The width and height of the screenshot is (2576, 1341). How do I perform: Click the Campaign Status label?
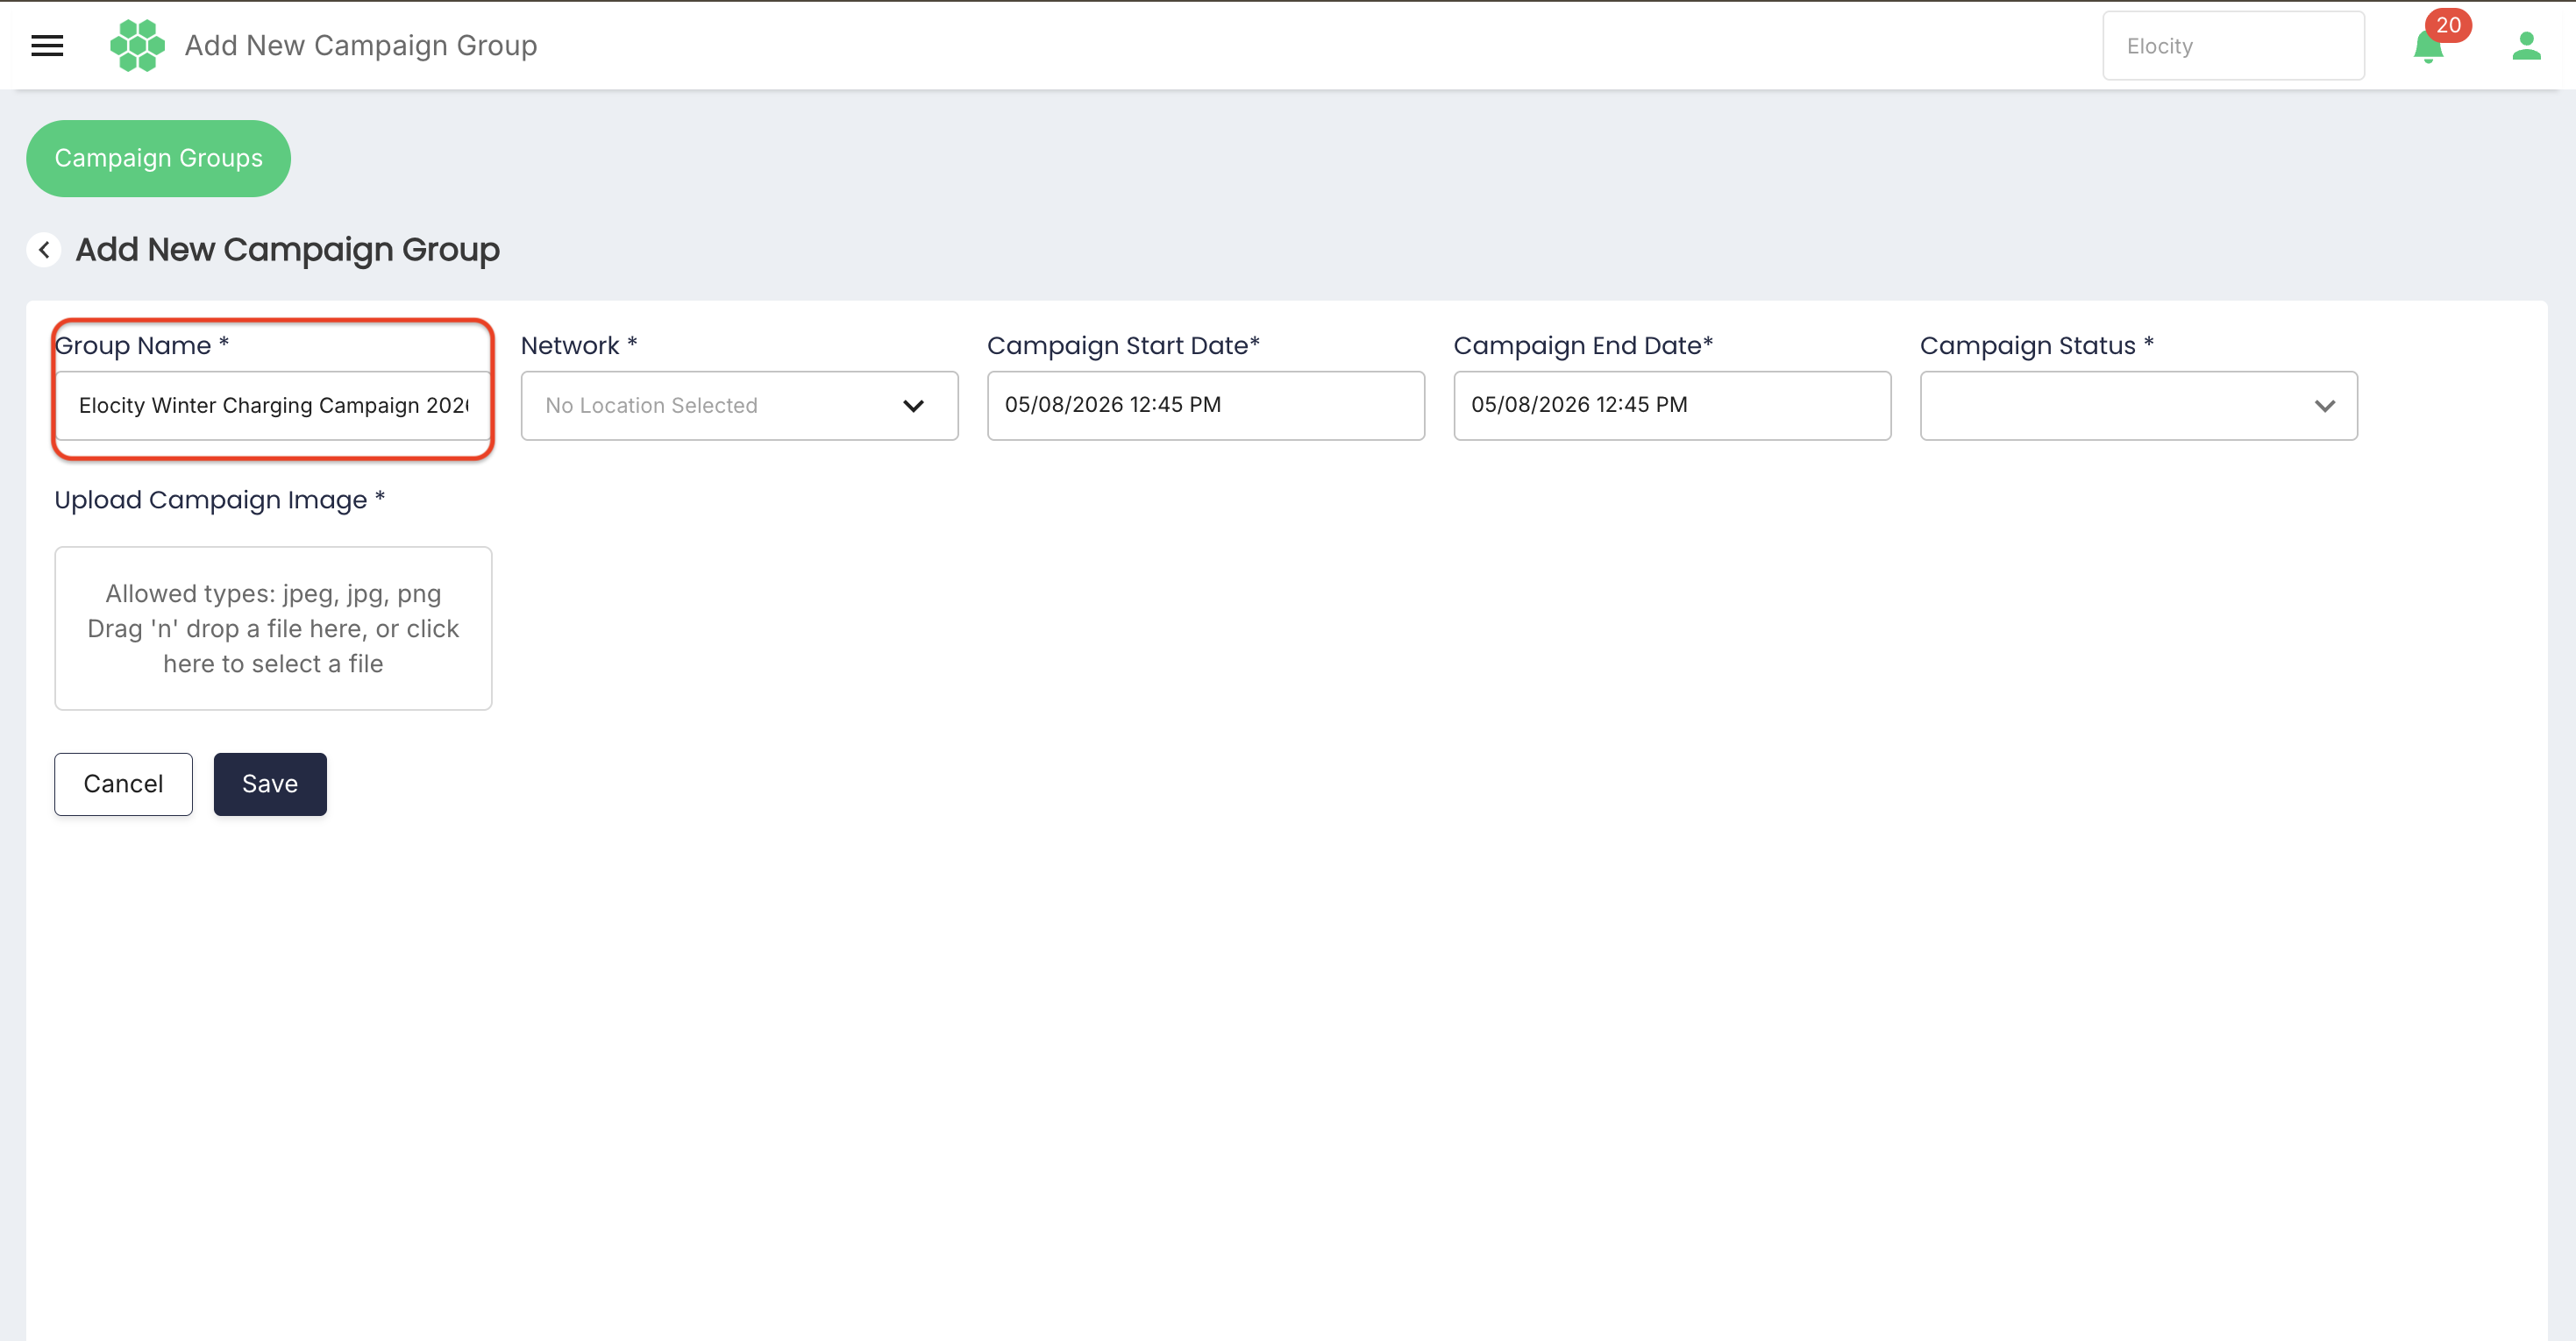pos(2036,345)
